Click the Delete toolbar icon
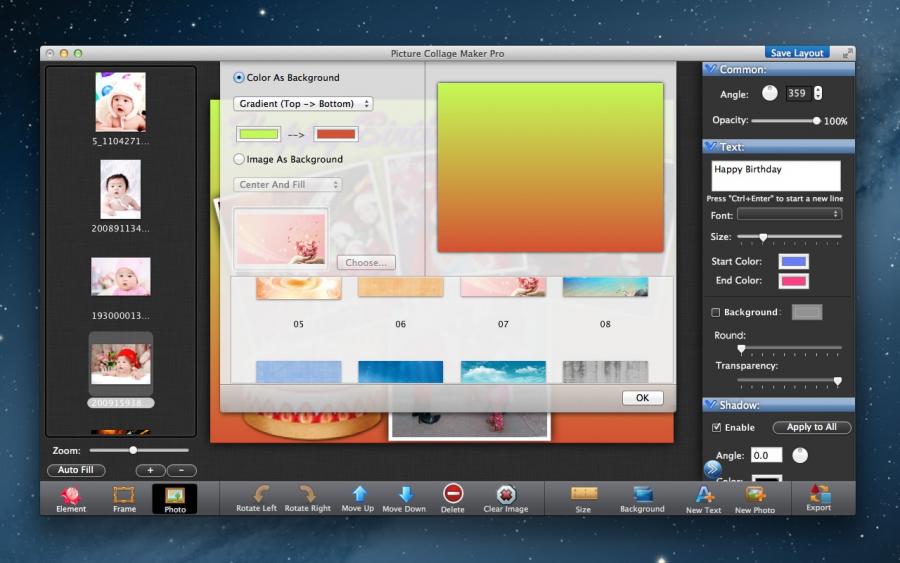The width and height of the screenshot is (900, 563). 453,494
